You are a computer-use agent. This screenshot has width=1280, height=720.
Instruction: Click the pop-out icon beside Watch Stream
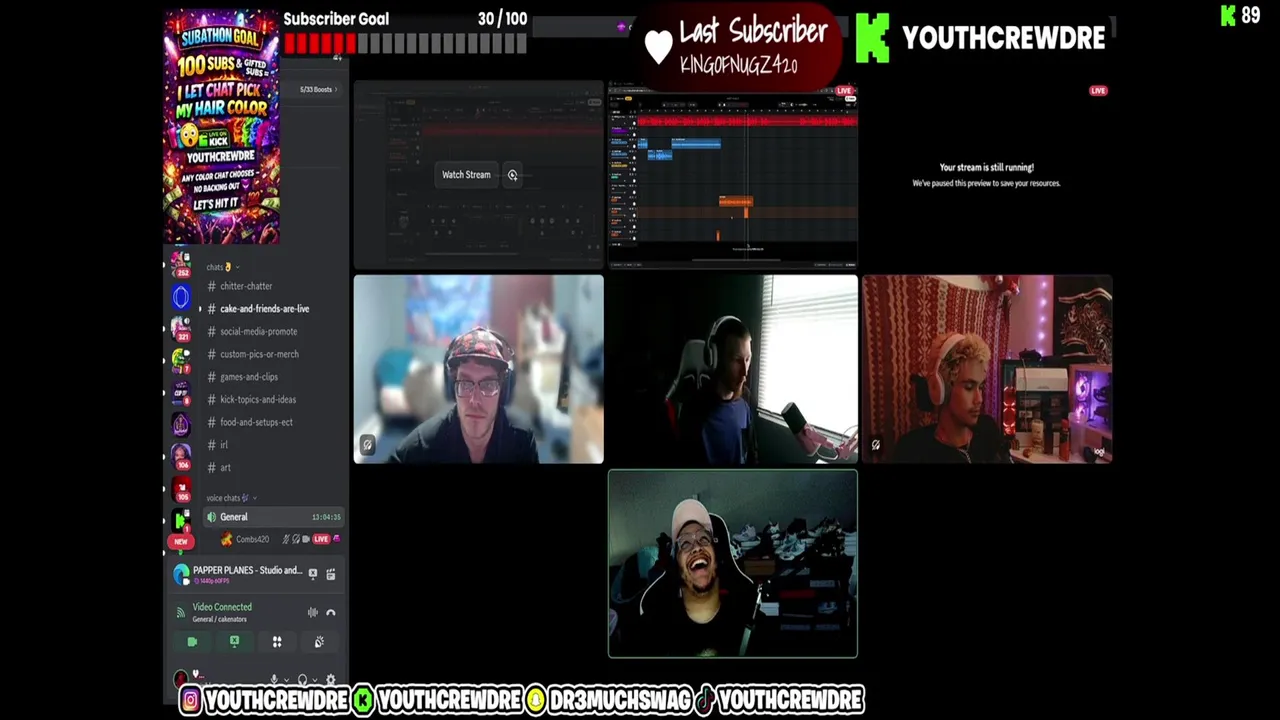click(x=512, y=175)
